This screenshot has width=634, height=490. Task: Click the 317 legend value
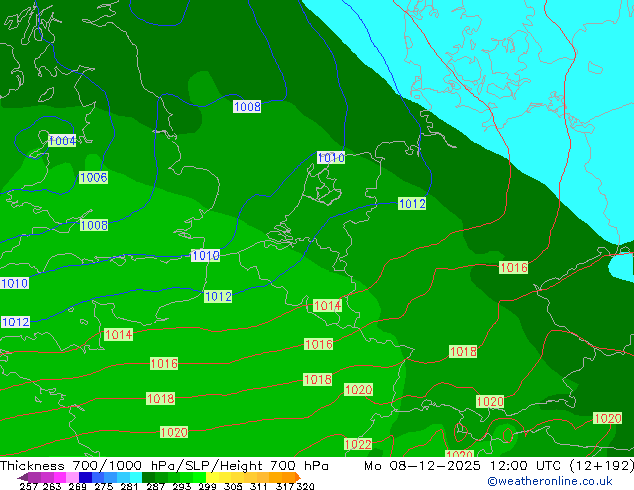tap(285, 486)
